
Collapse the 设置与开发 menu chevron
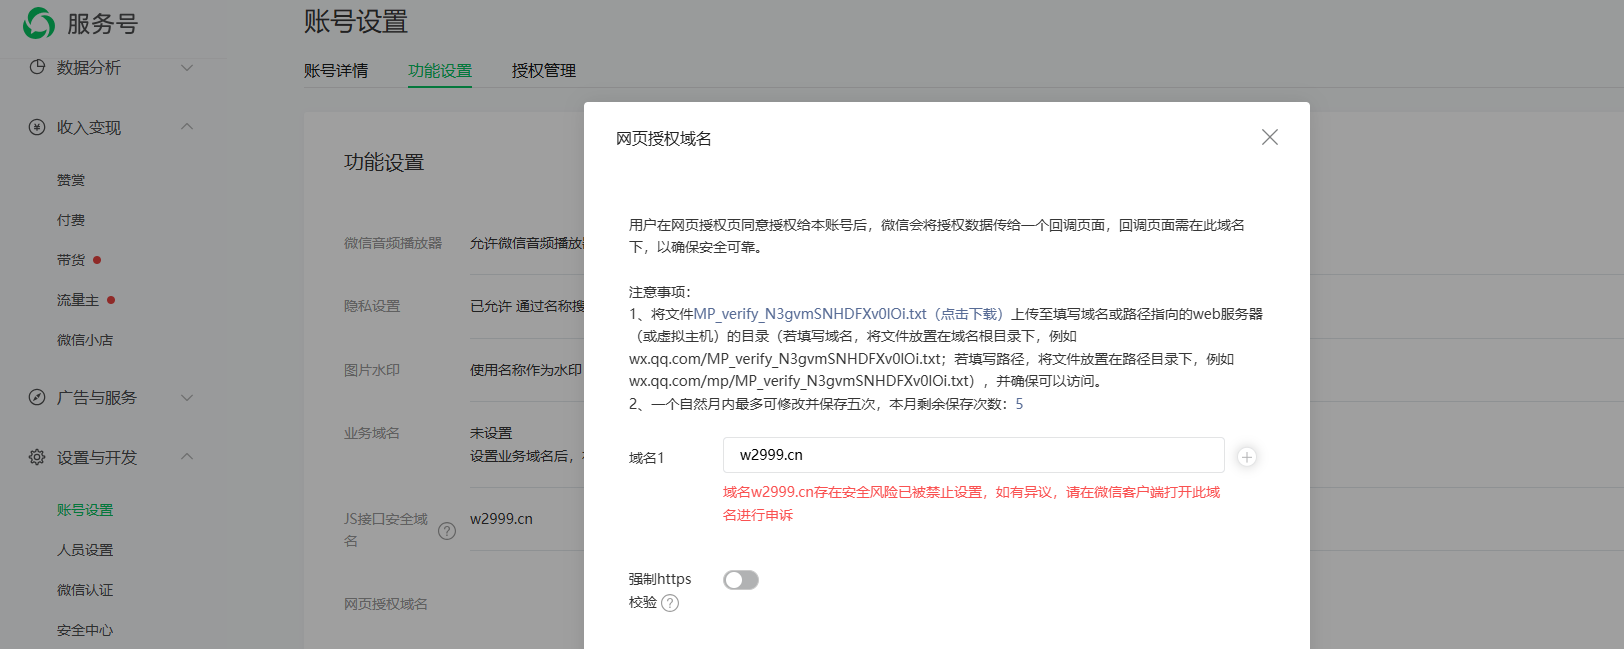187,457
